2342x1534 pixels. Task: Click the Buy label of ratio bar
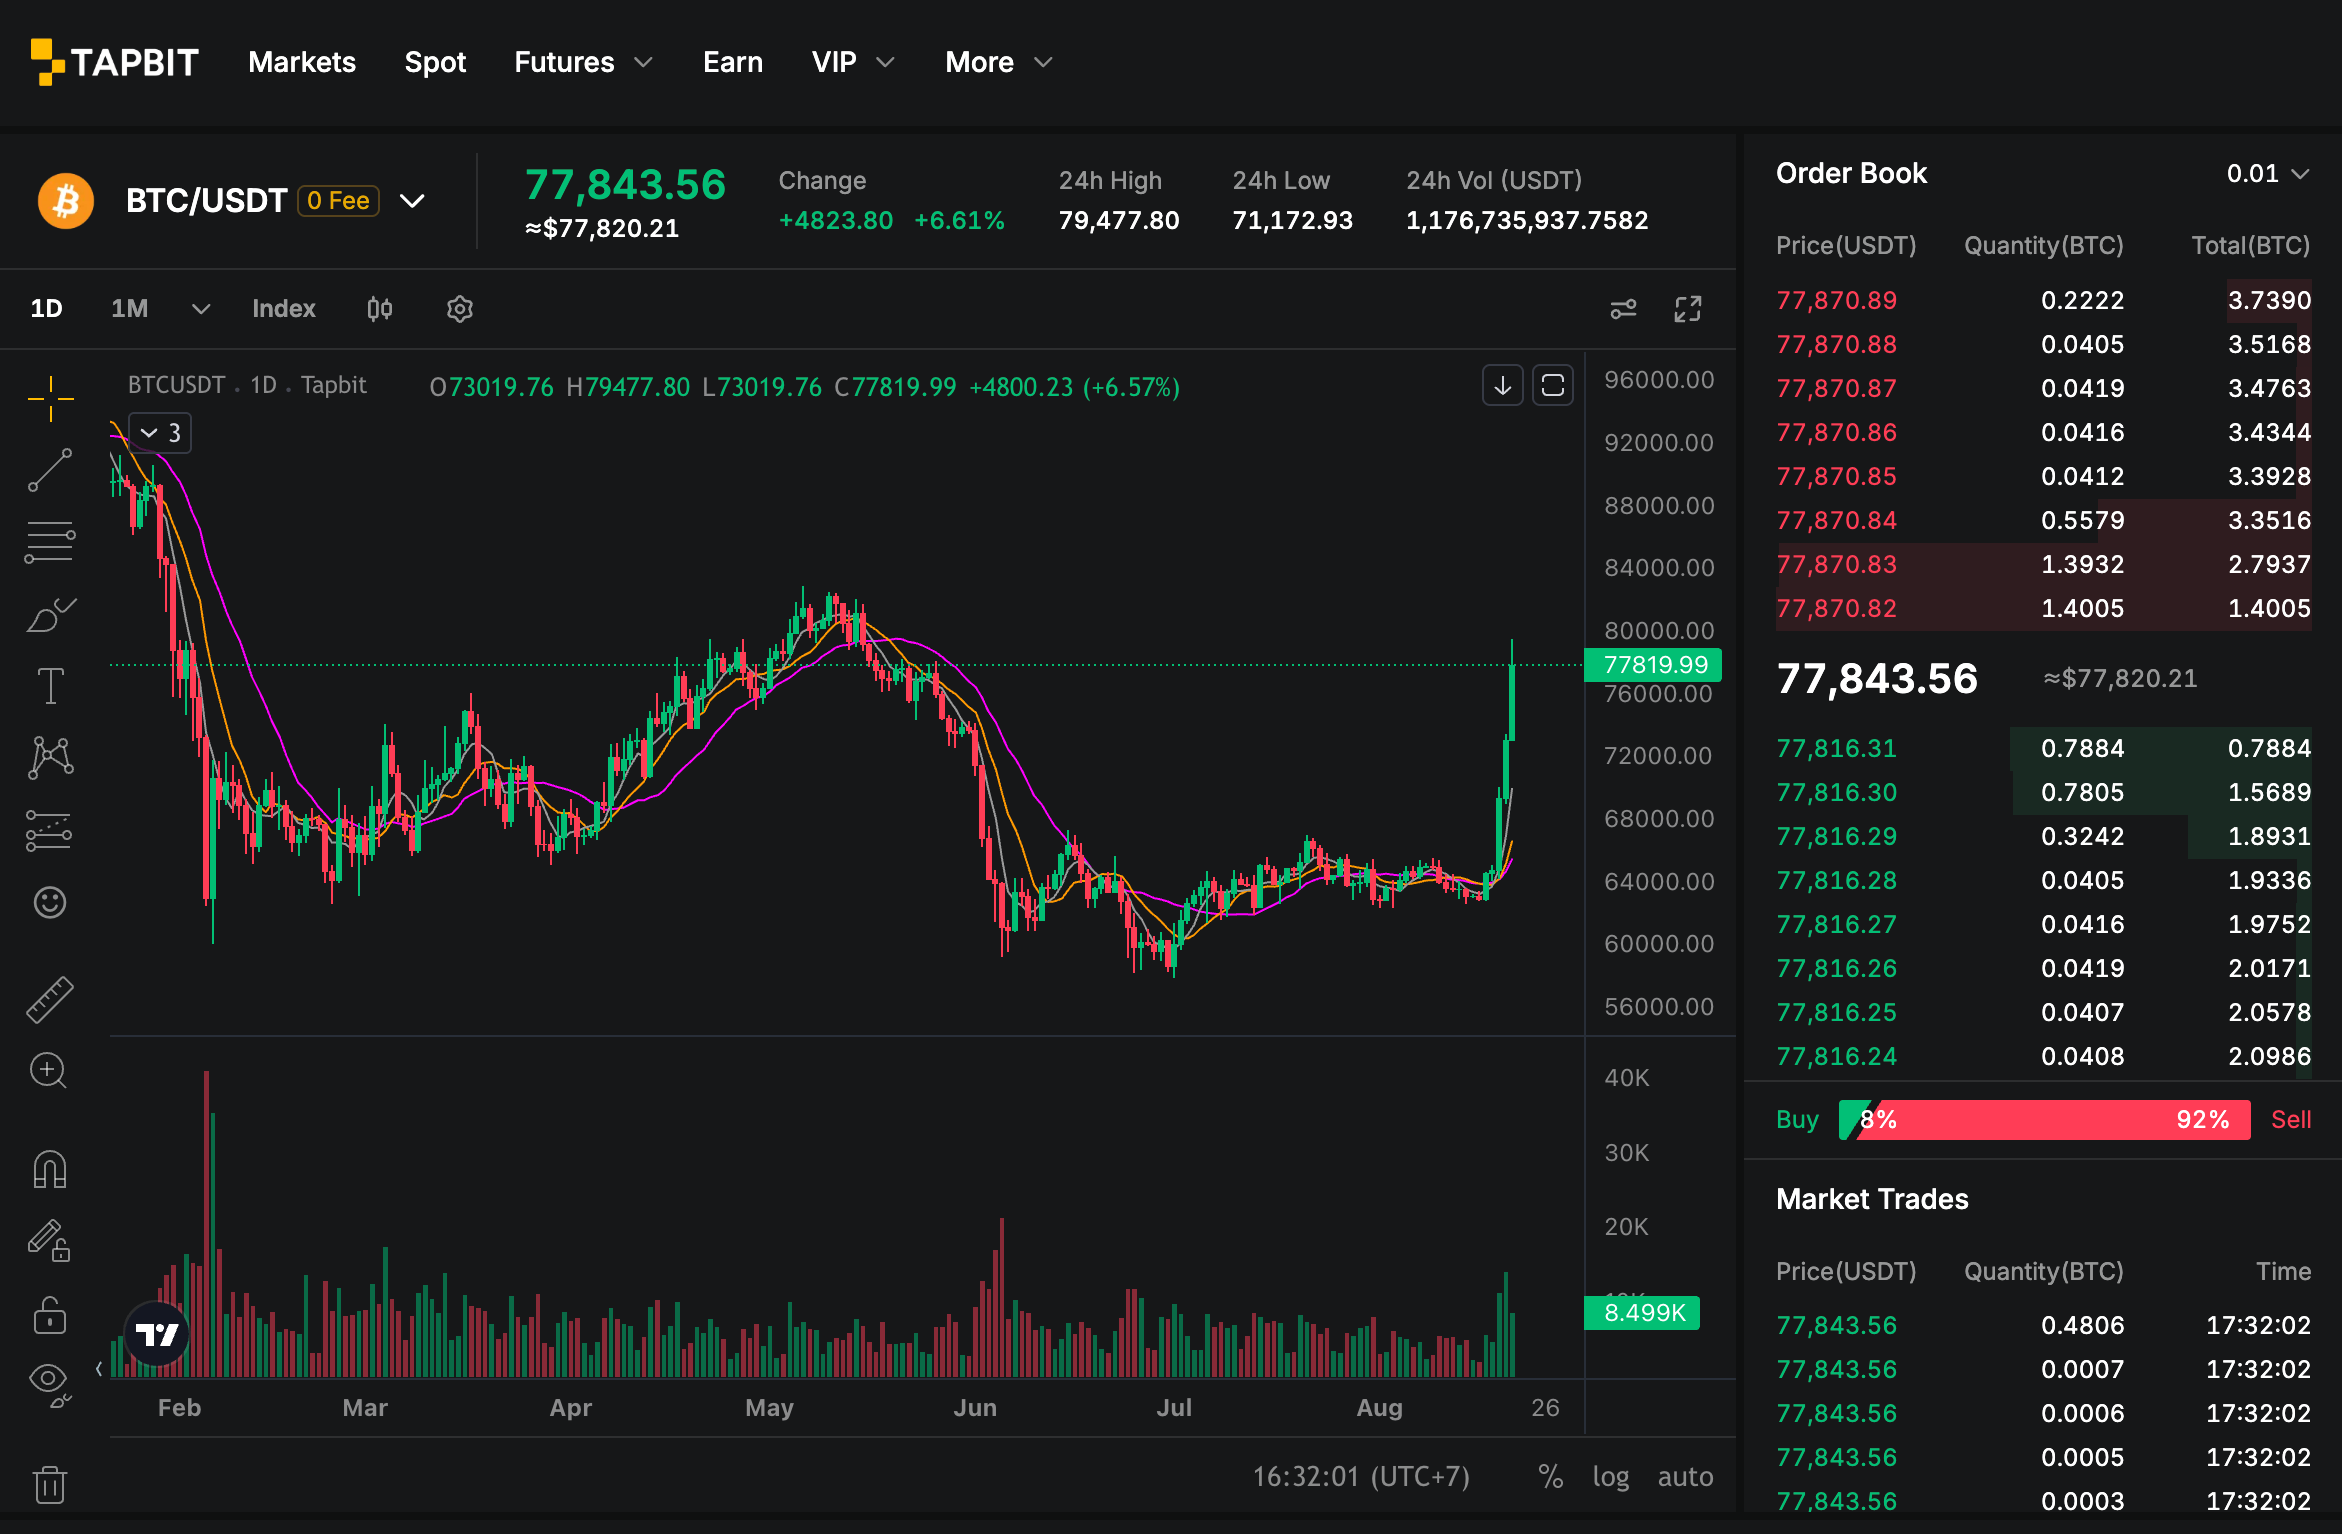pyautogui.click(x=1797, y=1120)
